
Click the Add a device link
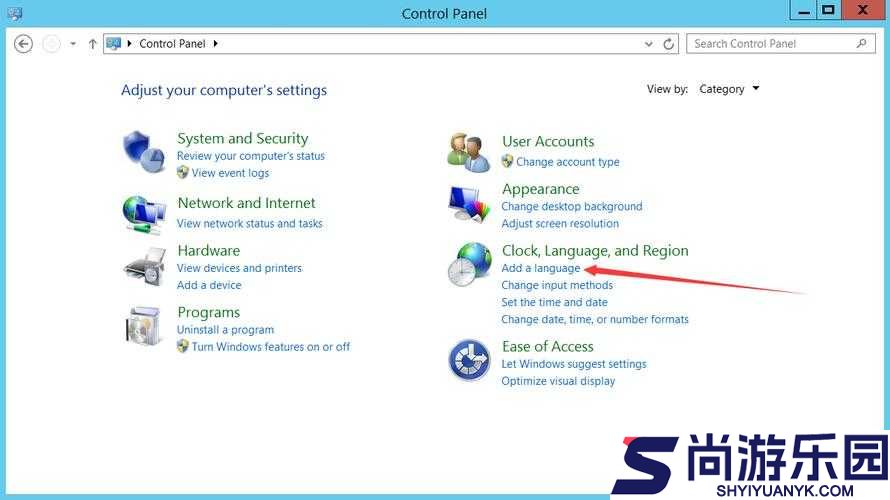[209, 285]
